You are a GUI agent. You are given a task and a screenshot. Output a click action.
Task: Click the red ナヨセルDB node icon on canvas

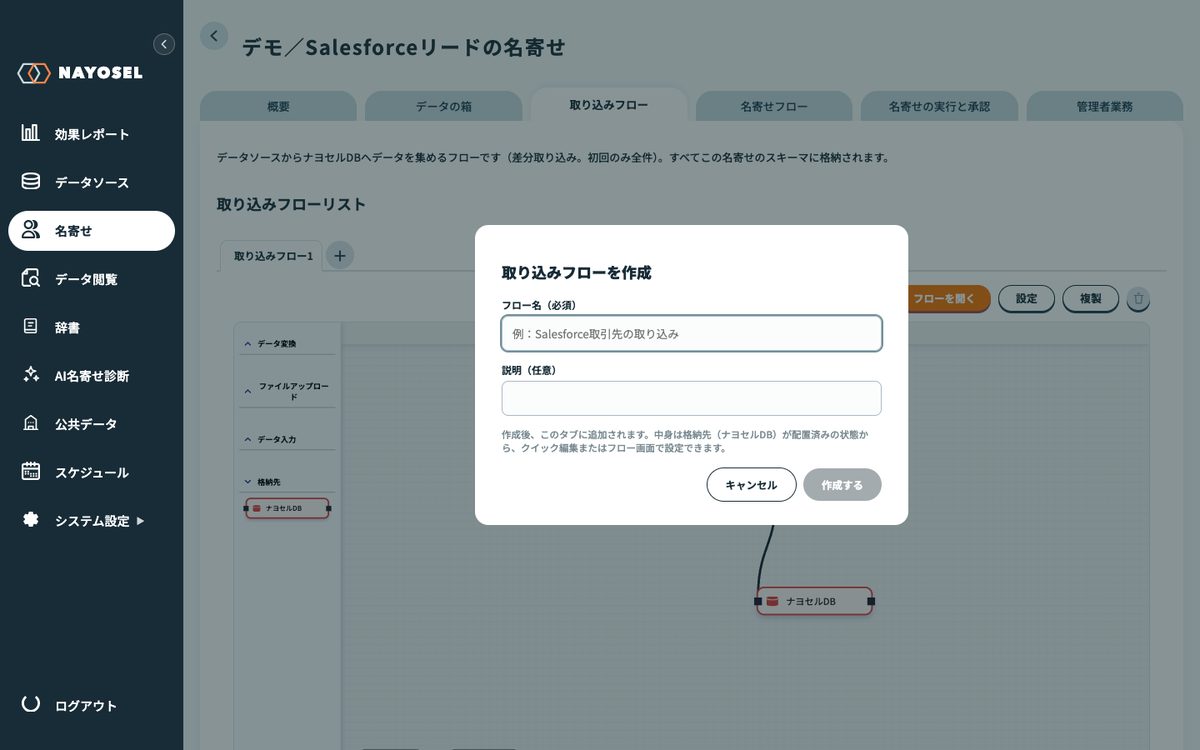tap(772, 602)
